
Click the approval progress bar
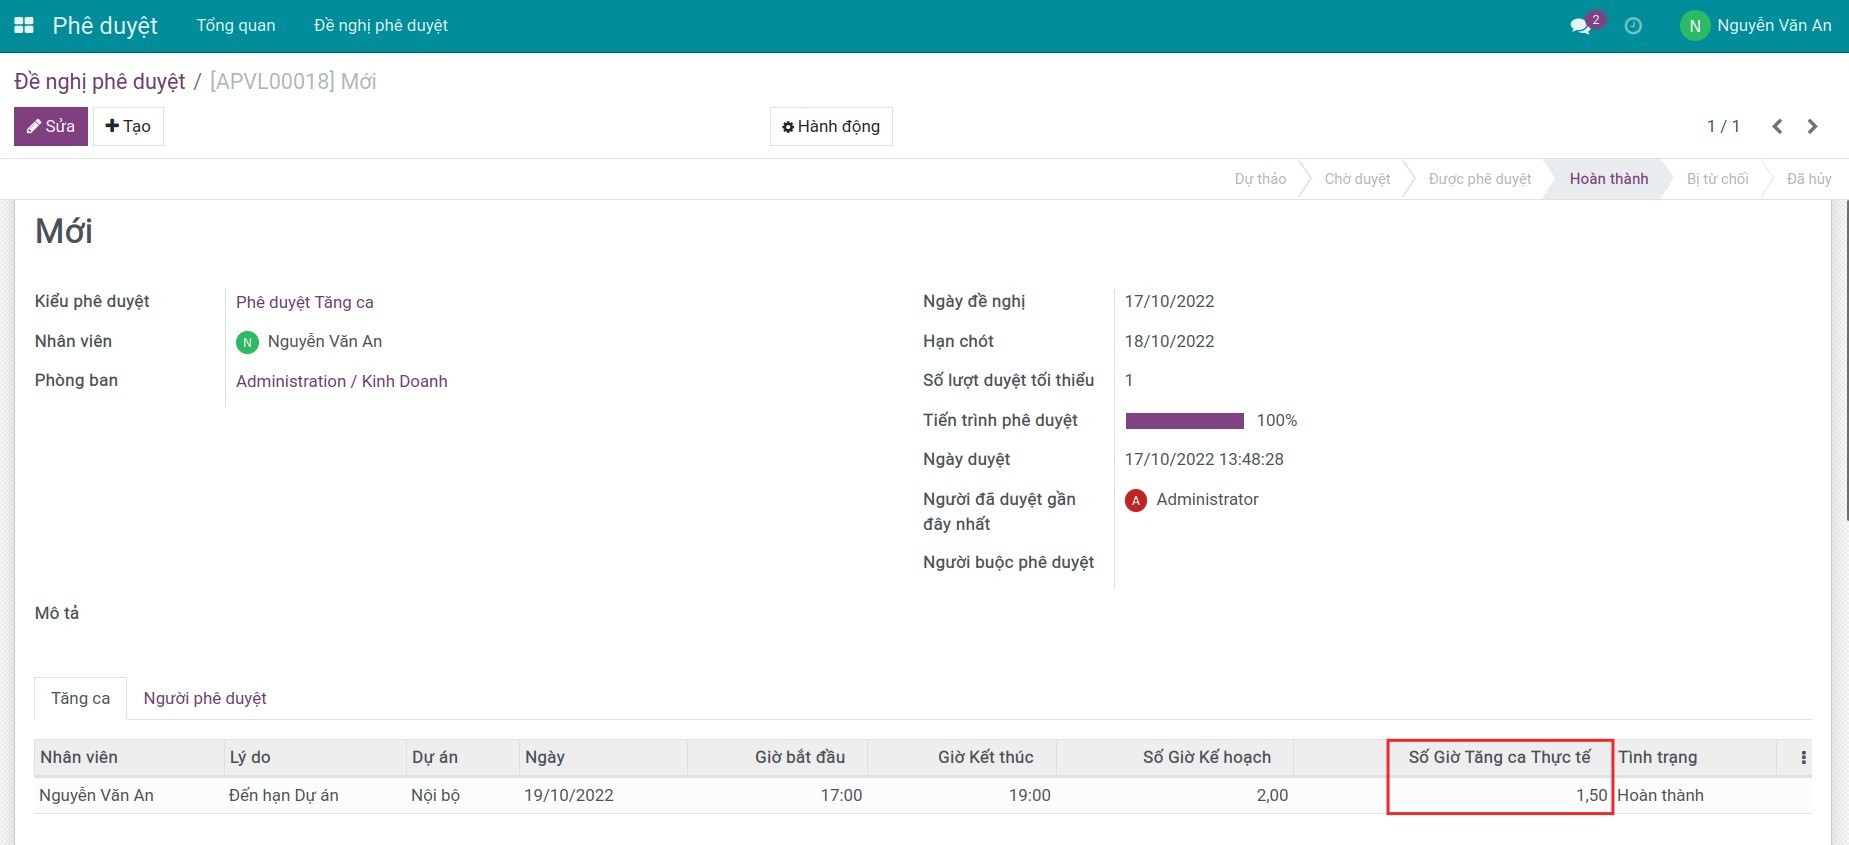tap(1185, 421)
